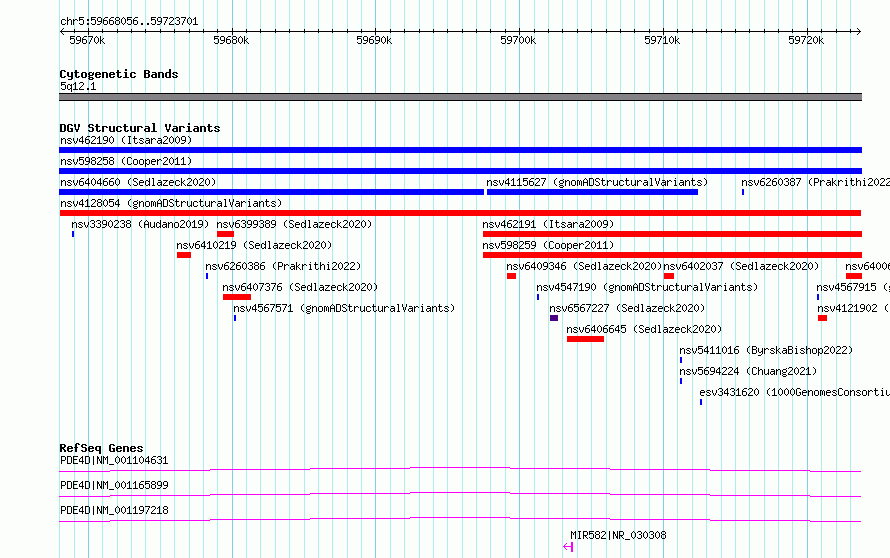Select the nsv3390238 (Audano2019) label
This screenshot has height=558, width=890.
click(140, 224)
